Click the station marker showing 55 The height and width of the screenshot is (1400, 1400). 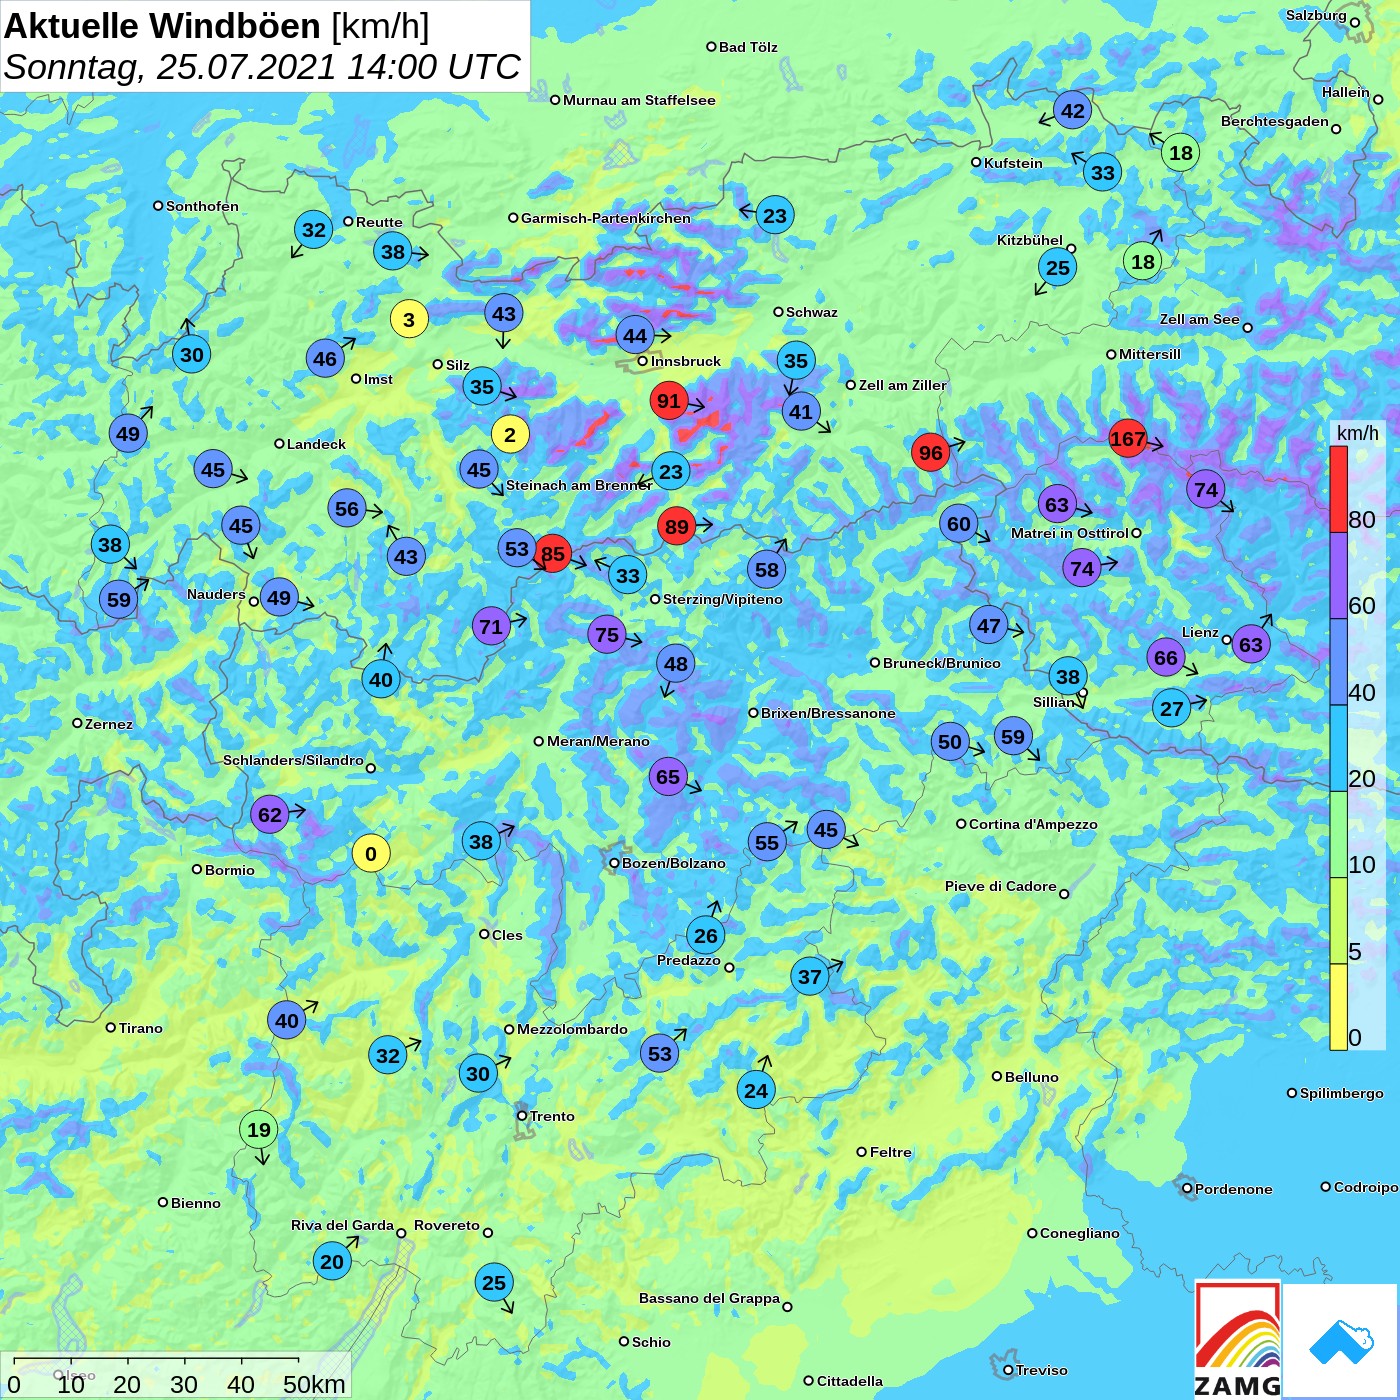tap(767, 843)
